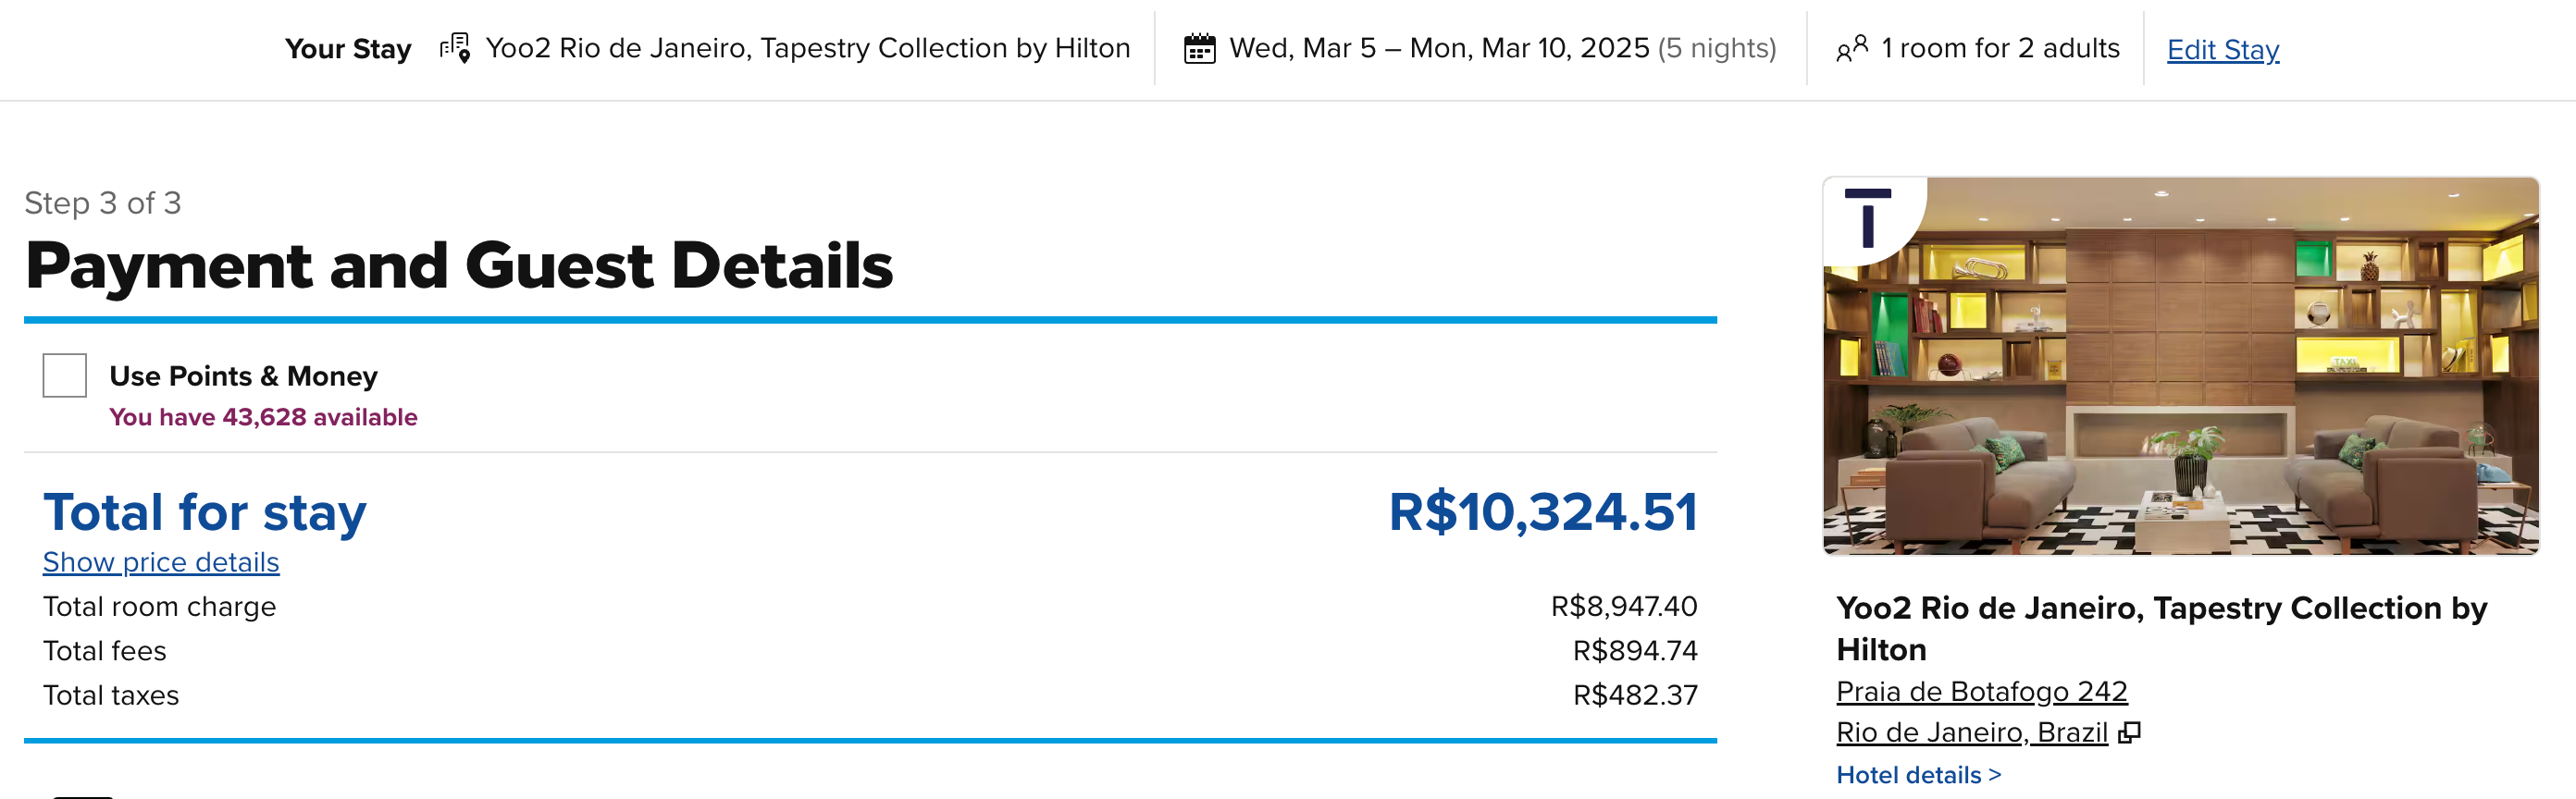Click the Wed, Mar 5 – Mon, Mar 10 dates
The width and height of the screenshot is (2576, 799).
click(1501, 48)
